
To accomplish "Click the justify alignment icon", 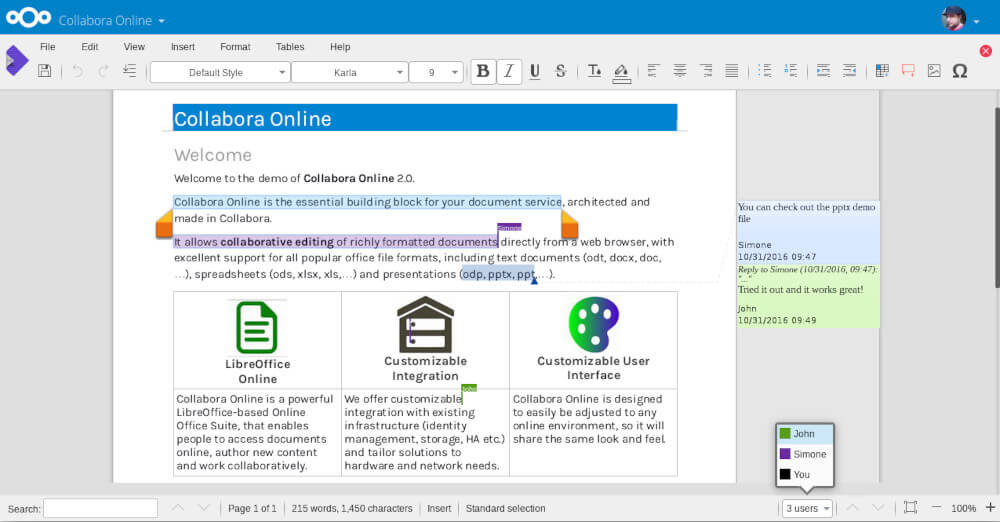I will (x=732, y=71).
